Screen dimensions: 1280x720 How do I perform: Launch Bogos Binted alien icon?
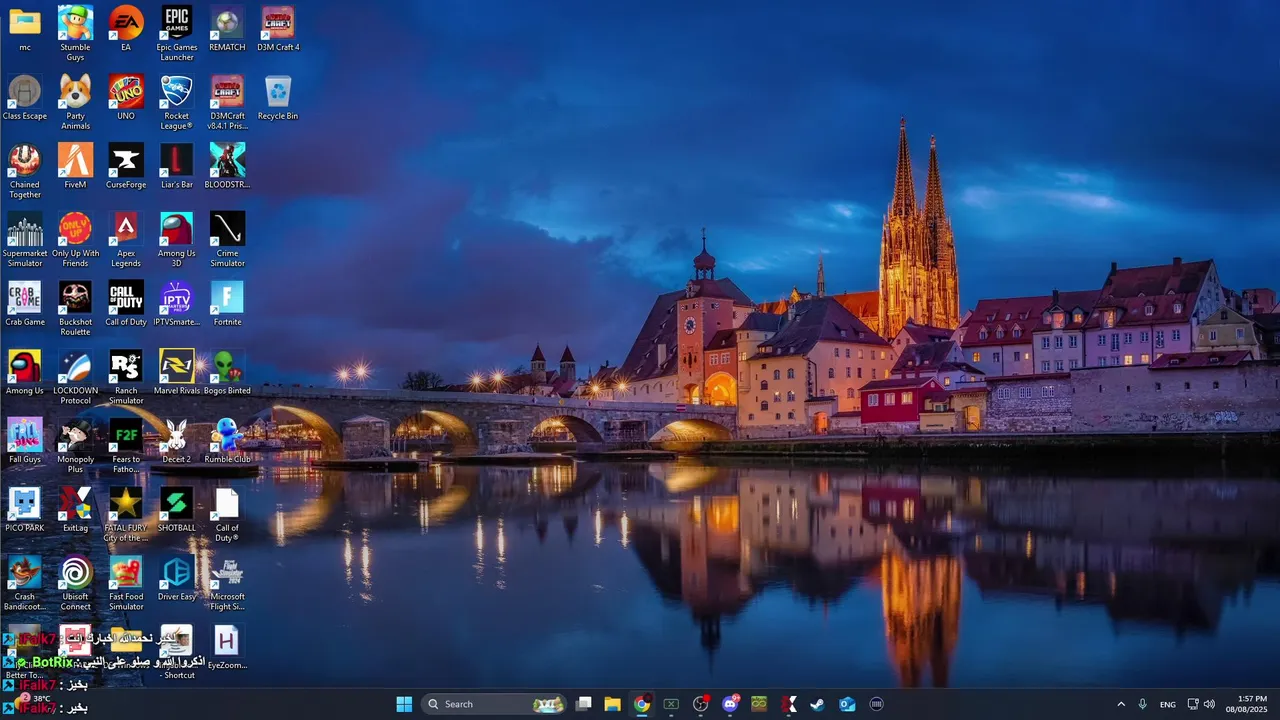227,373
